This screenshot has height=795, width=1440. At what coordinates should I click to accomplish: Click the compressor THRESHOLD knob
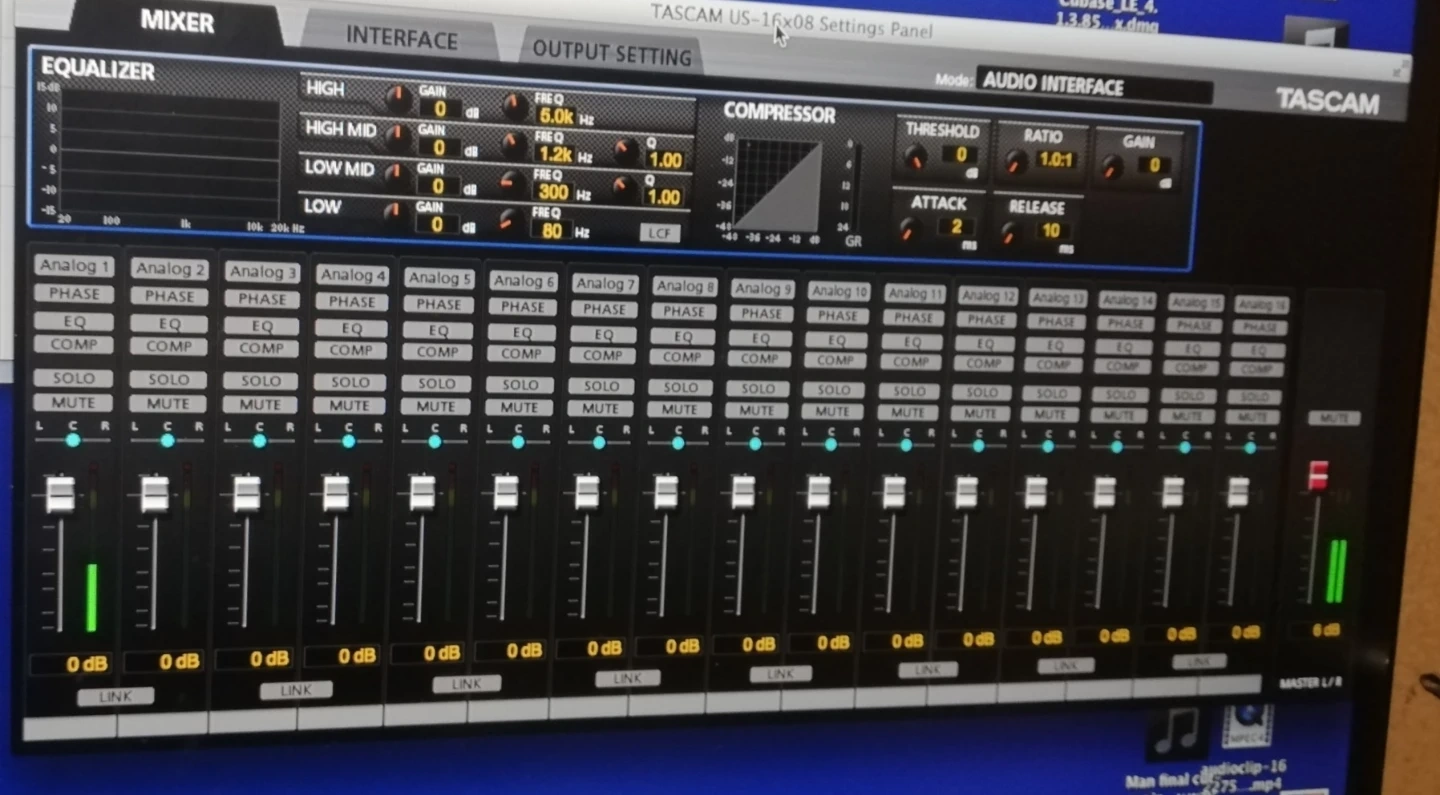[x=915, y=157]
